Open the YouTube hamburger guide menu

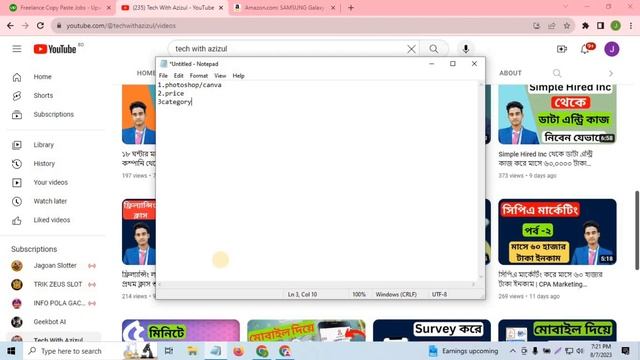(17, 49)
